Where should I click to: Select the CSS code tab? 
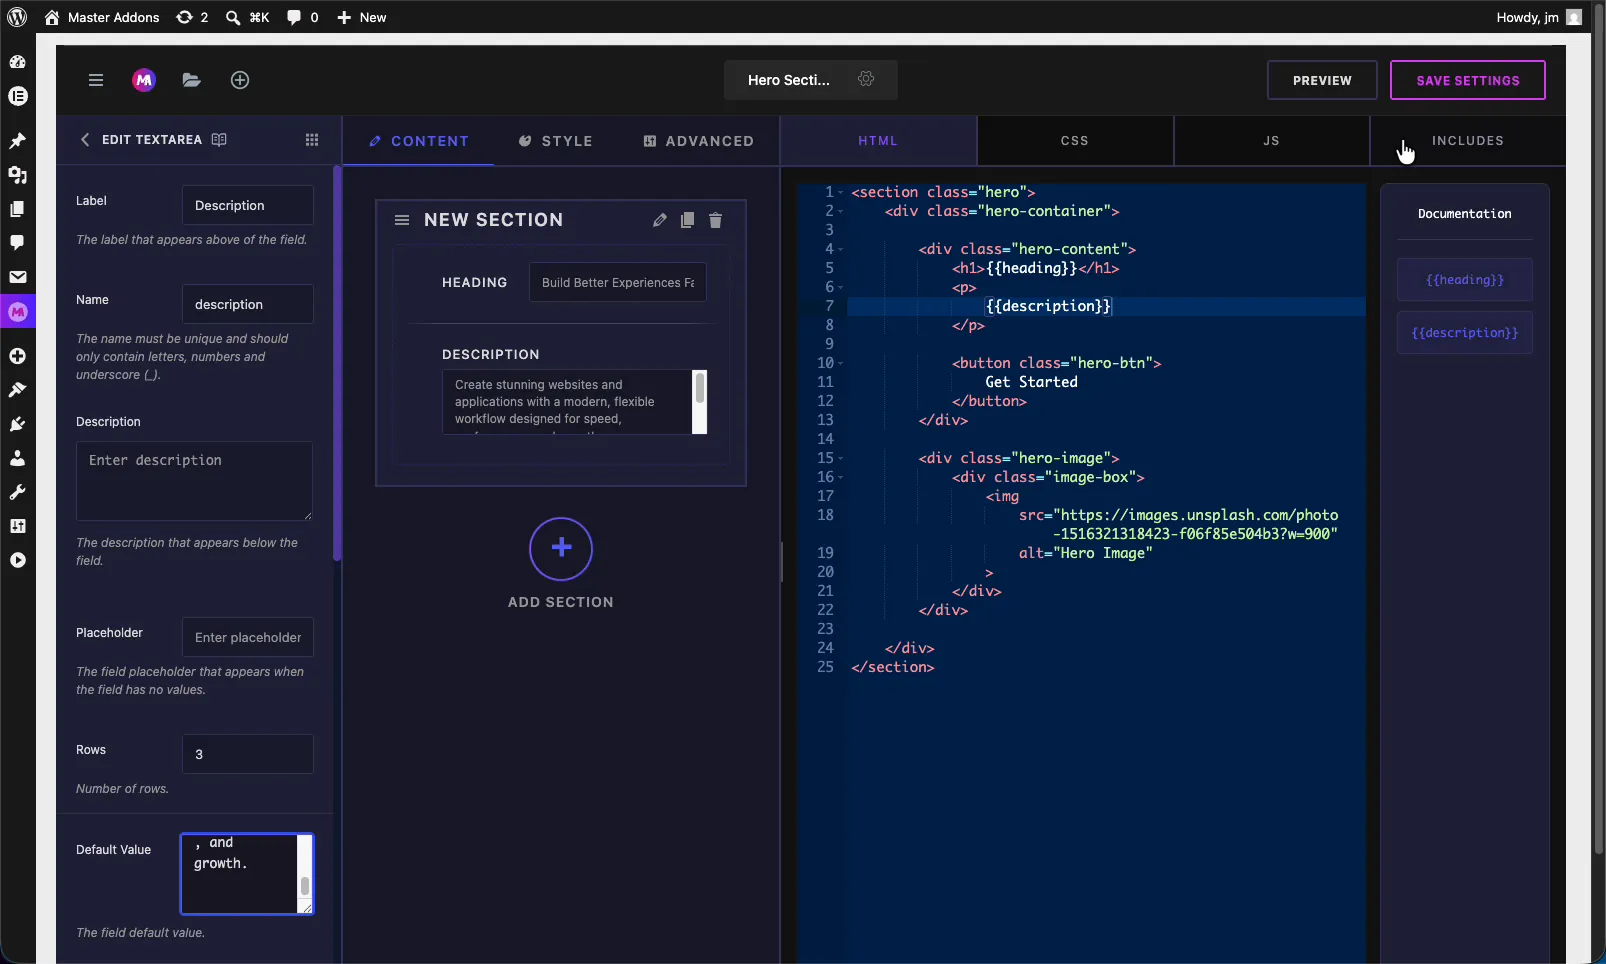[x=1075, y=141]
